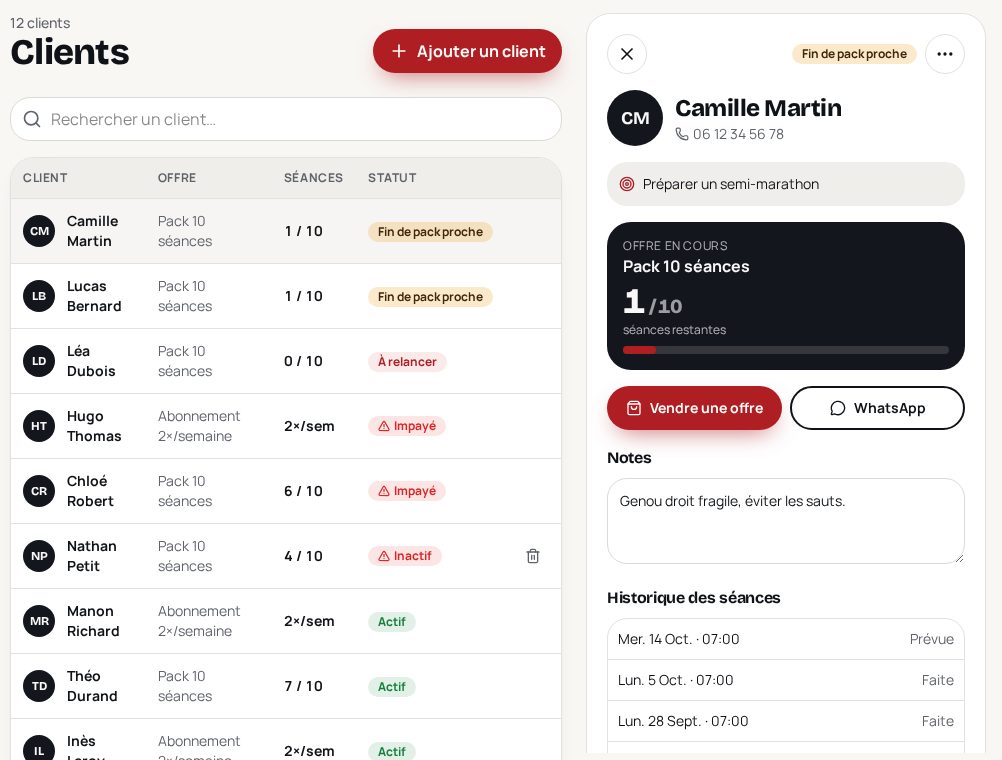
Task: Click the Pack 10 séances offer card title
Action: (x=686, y=267)
